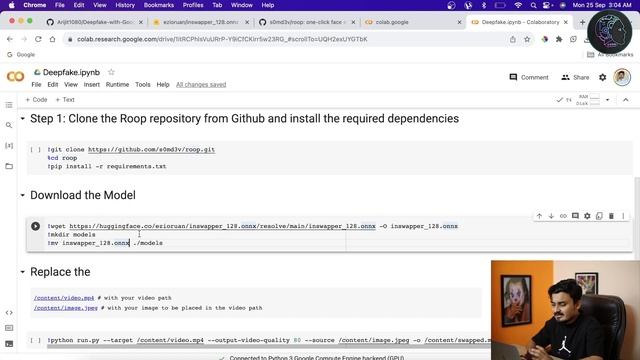Collapse the header with chevron up

coord(625,100)
